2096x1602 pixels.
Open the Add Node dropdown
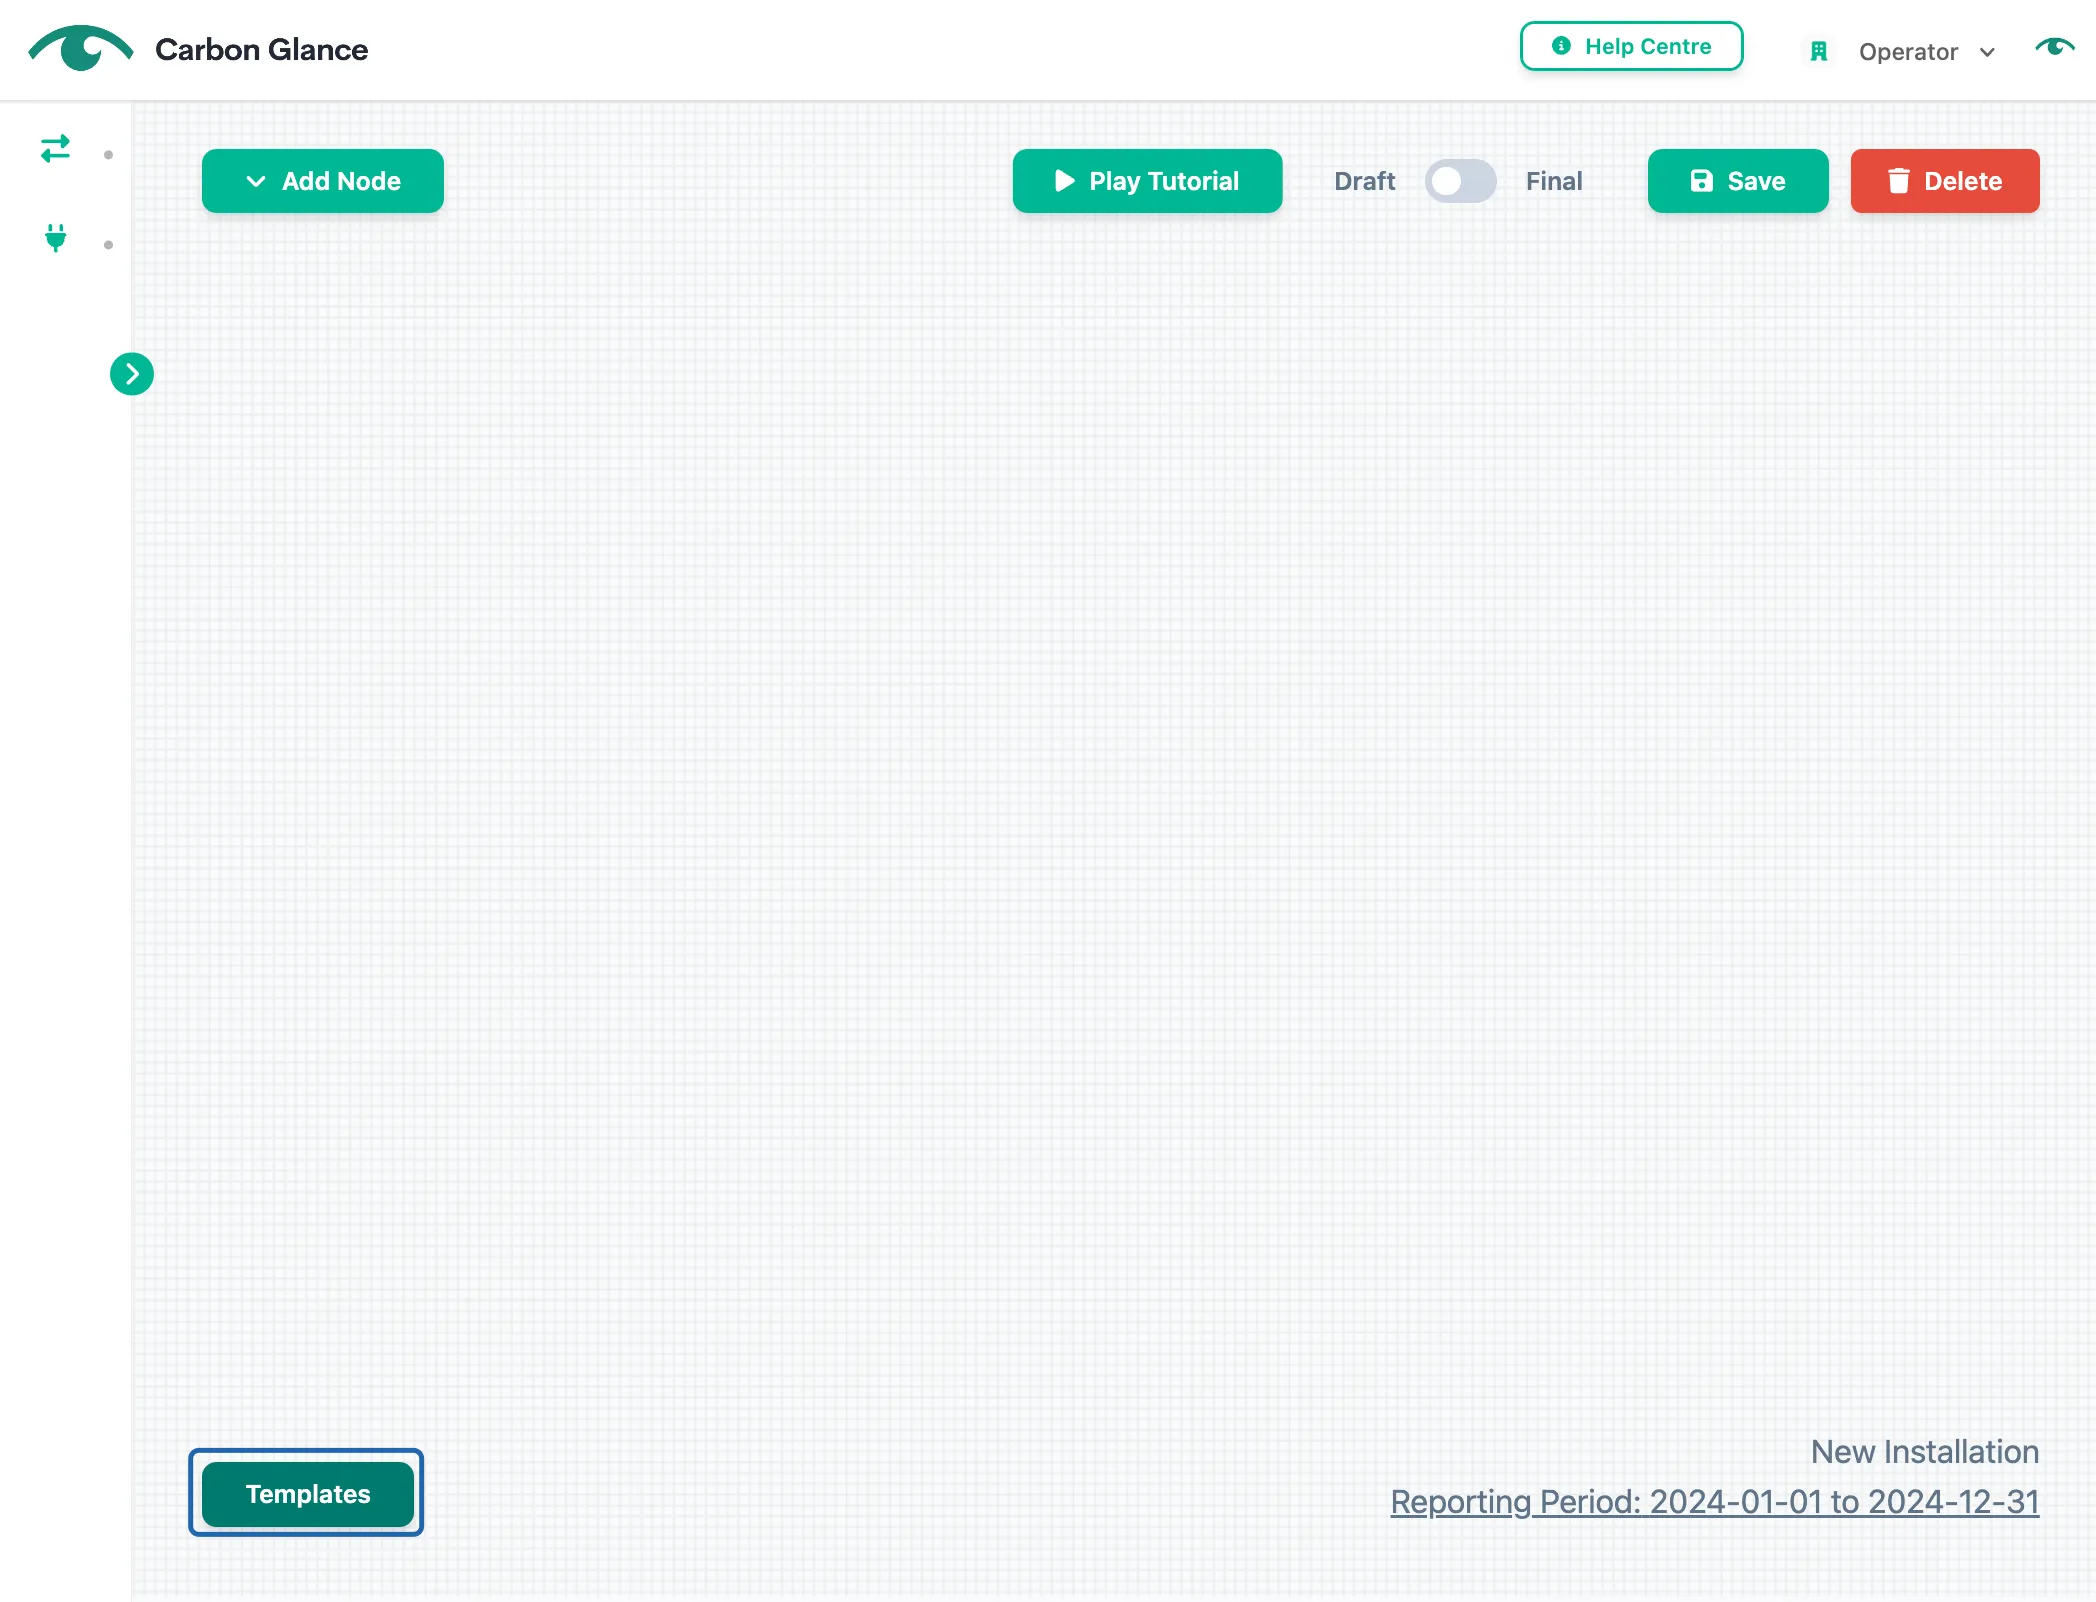[x=323, y=181]
